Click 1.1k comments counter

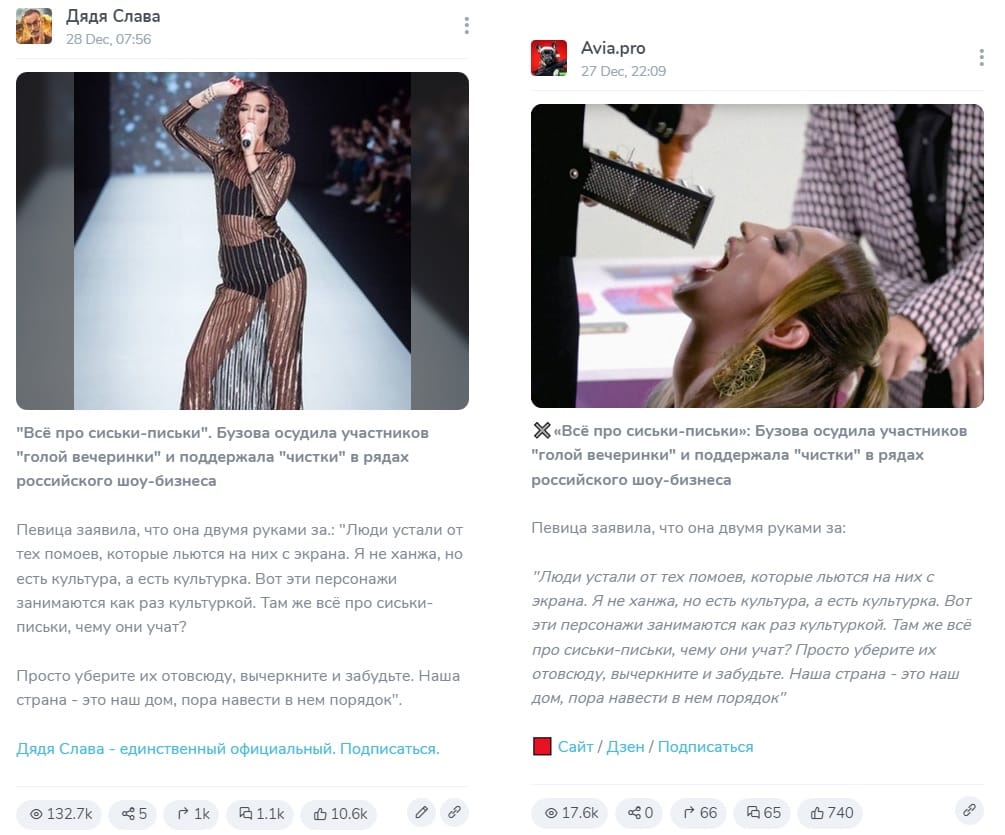[x=260, y=814]
